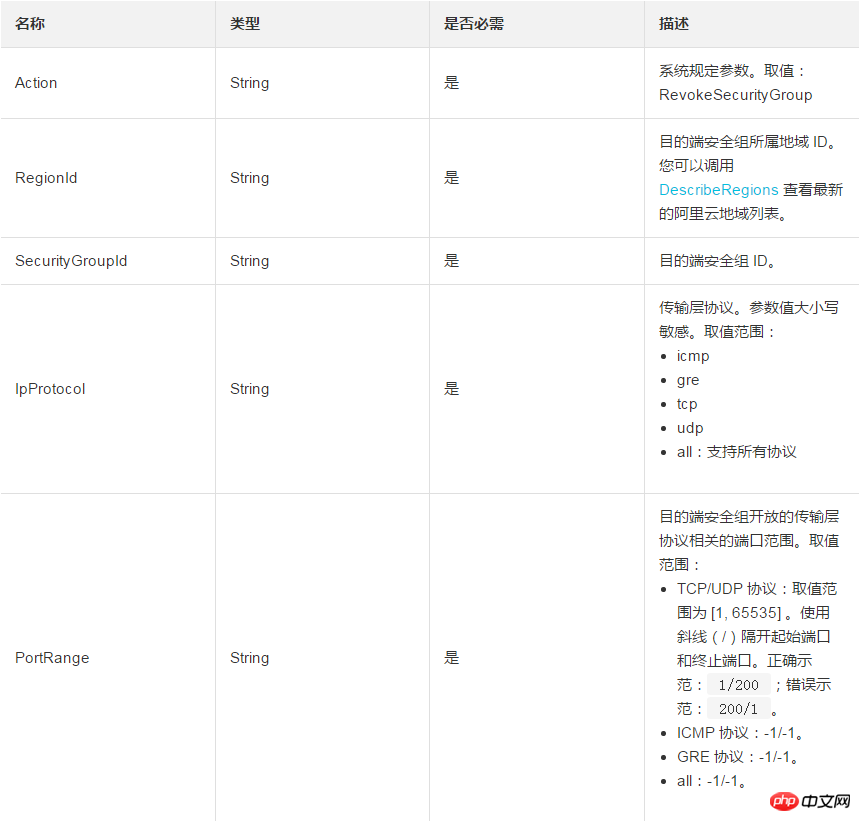
Task: Click the 200/1 code example
Action: [x=739, y=709]
